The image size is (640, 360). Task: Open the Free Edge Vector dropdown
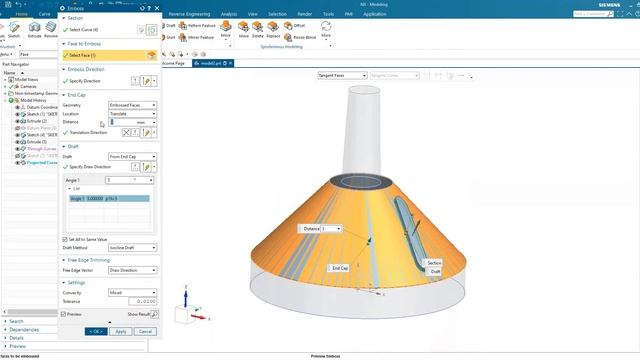pyautogui.click(x=132, y=270)
